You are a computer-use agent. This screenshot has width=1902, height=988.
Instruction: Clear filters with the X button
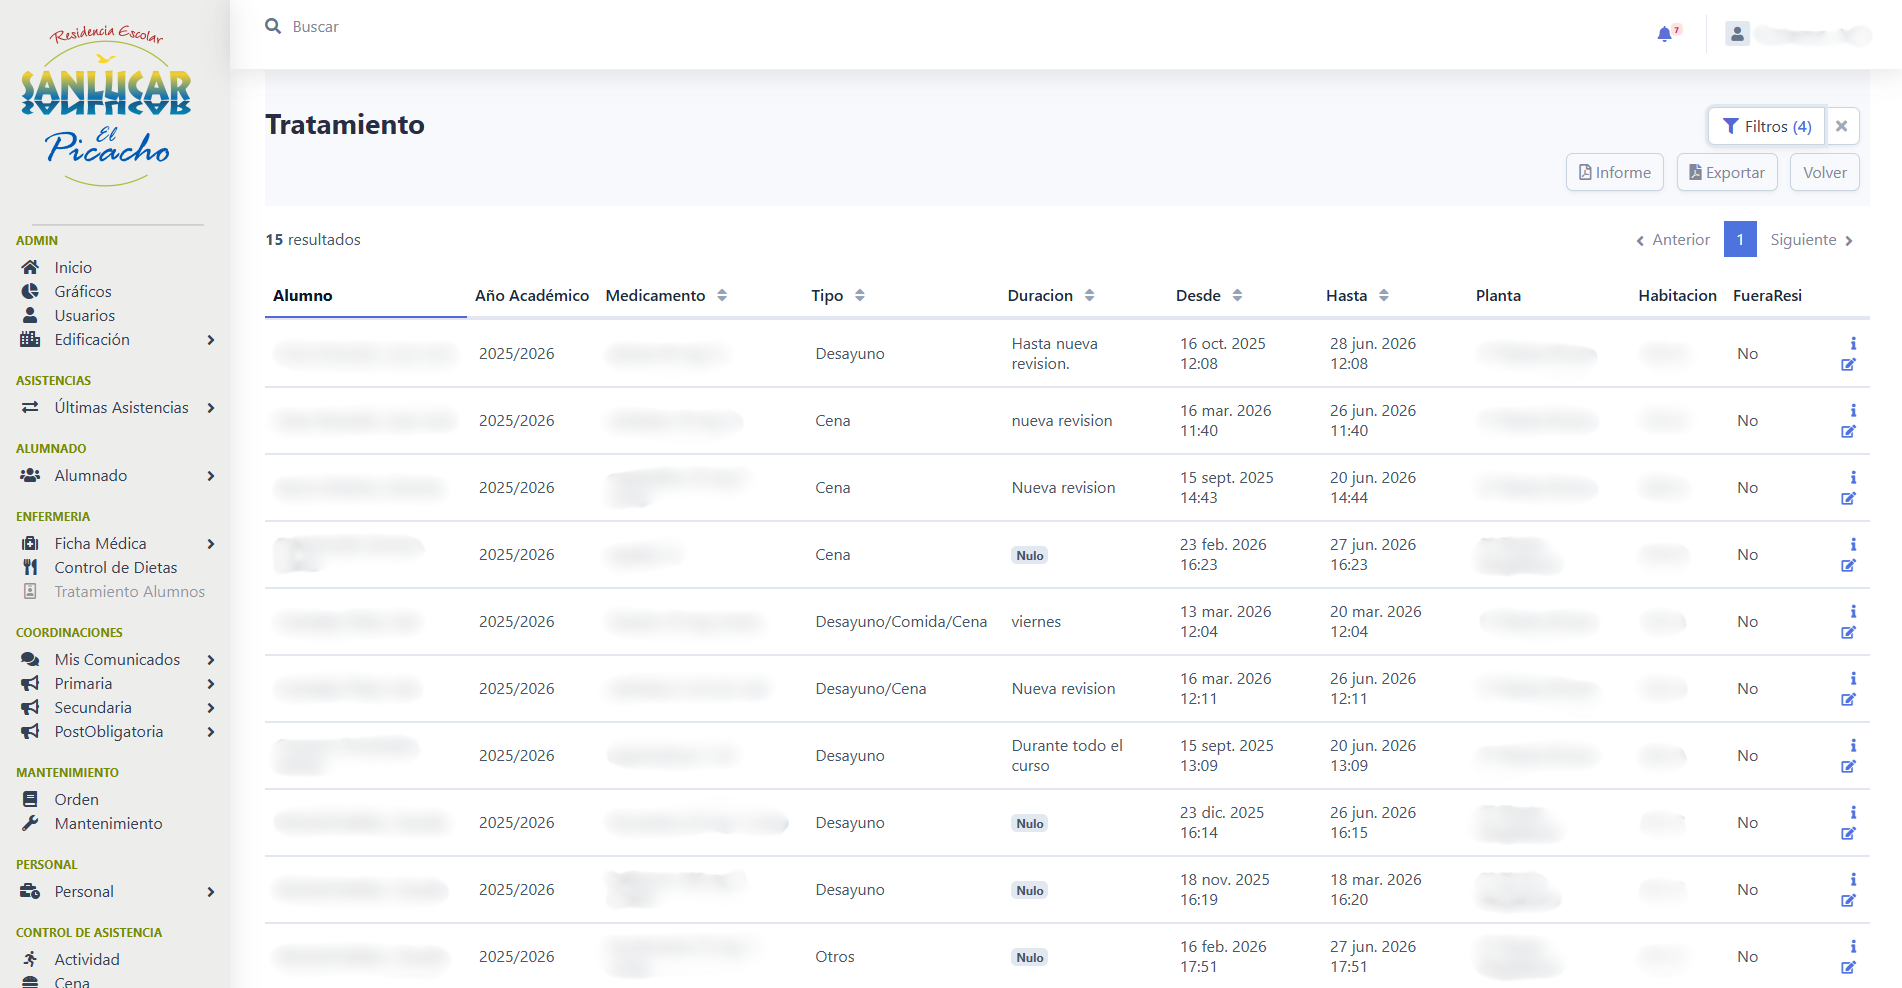1841,126
